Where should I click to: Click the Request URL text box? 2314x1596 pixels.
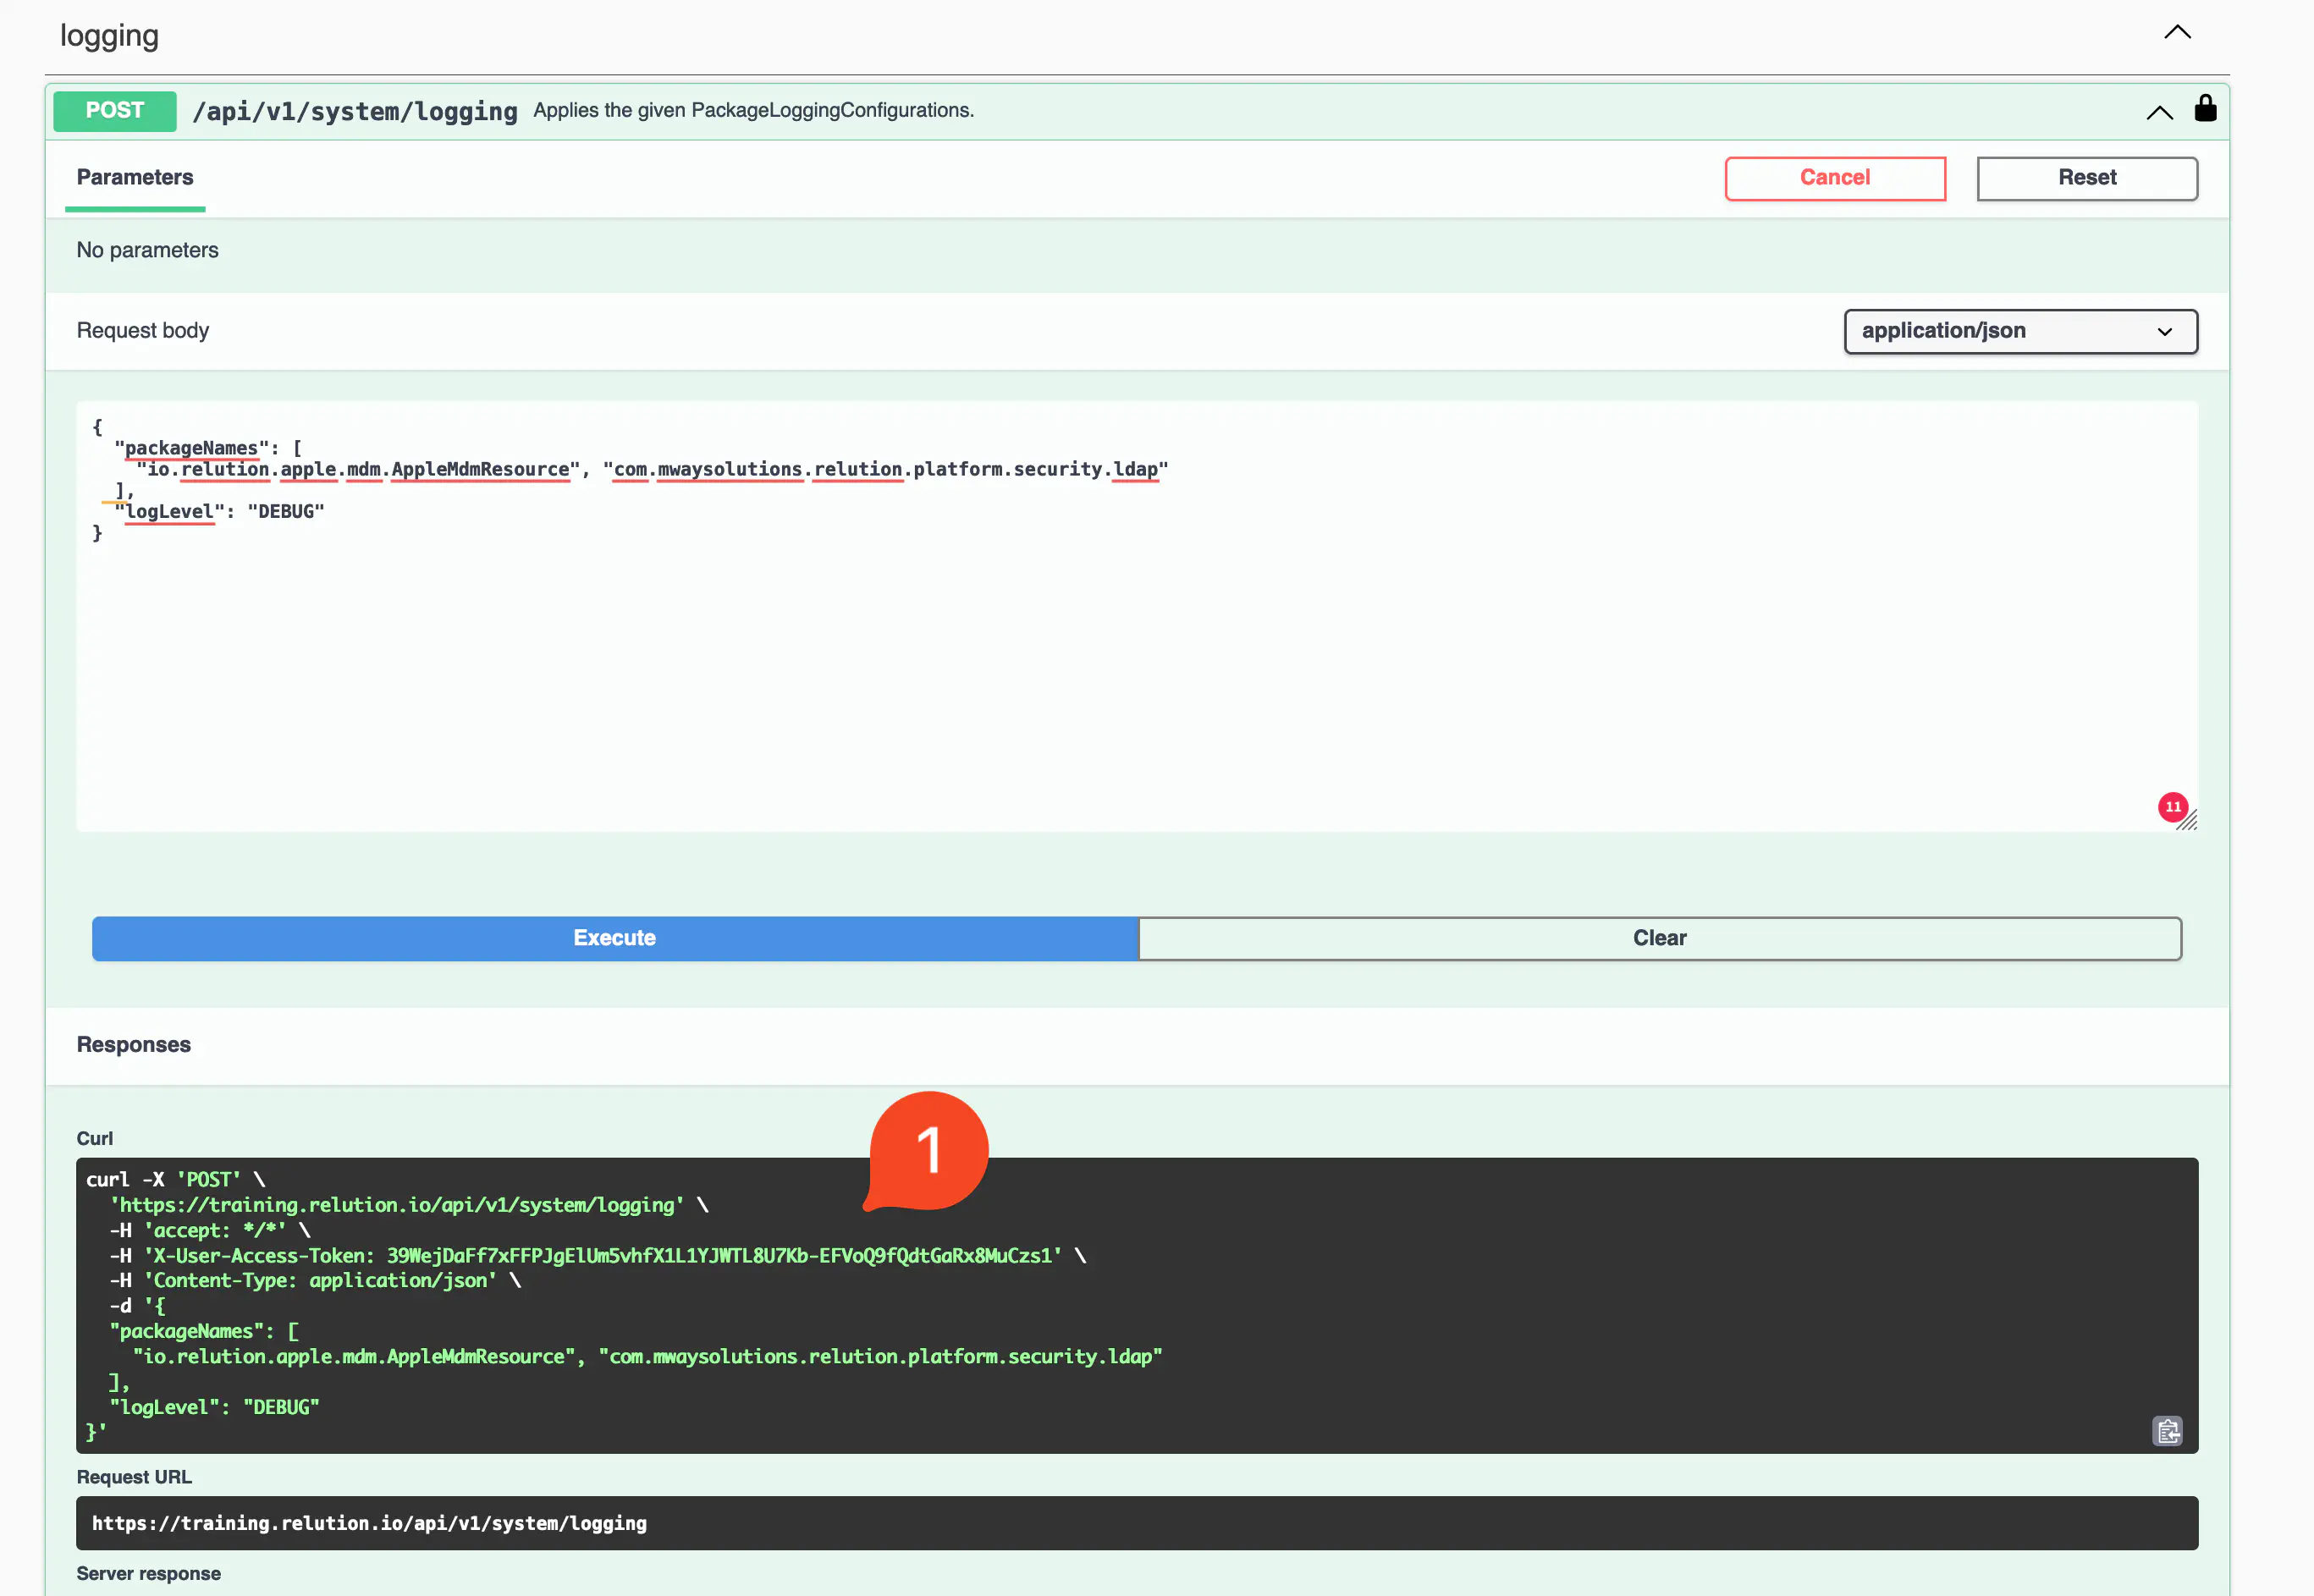point(1136,1523)
